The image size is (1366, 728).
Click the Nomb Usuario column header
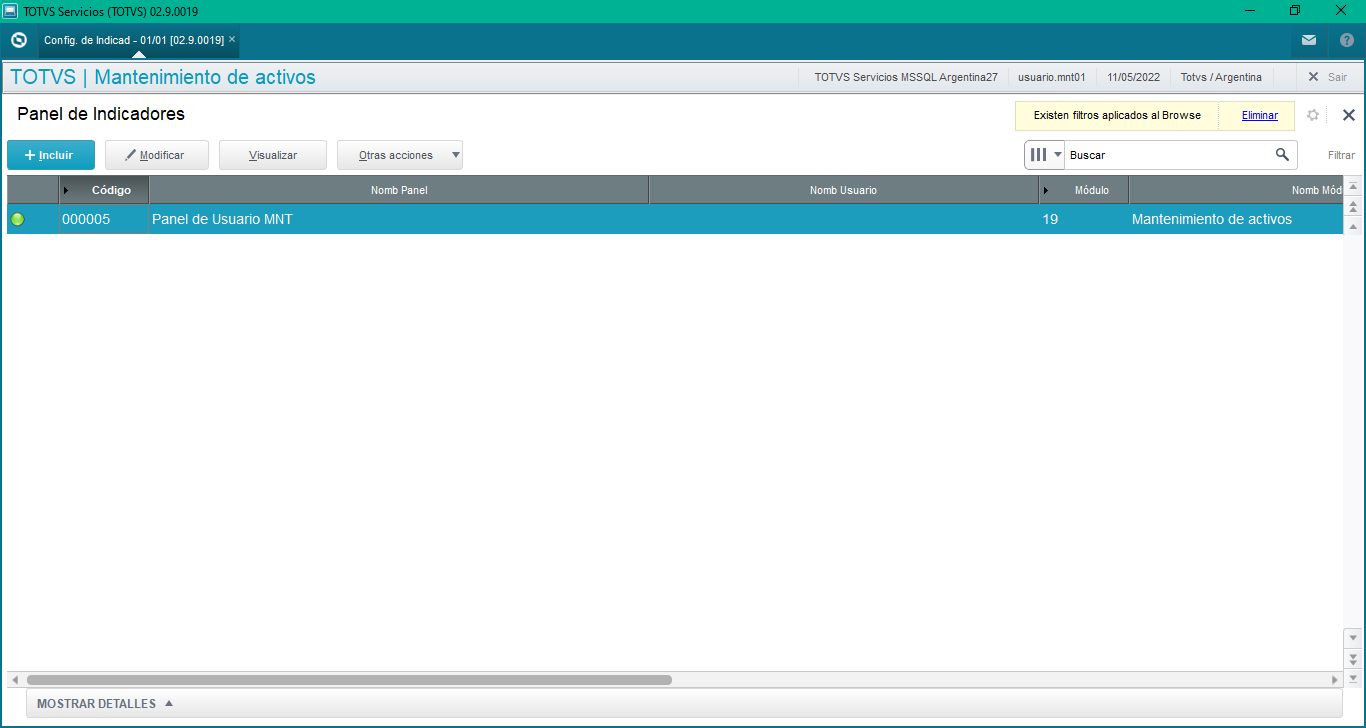pos(843,190)
